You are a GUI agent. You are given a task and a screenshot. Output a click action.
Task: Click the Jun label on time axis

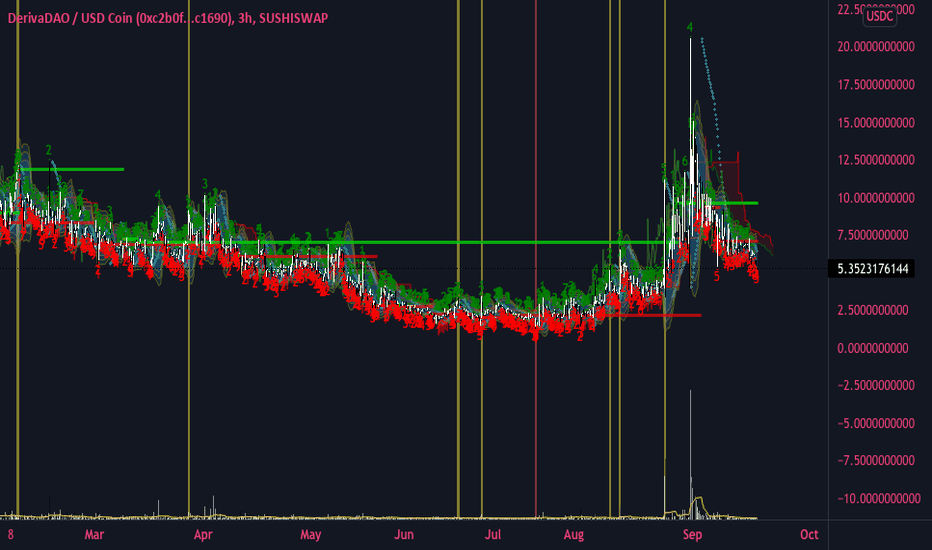[x=404, y=535]
